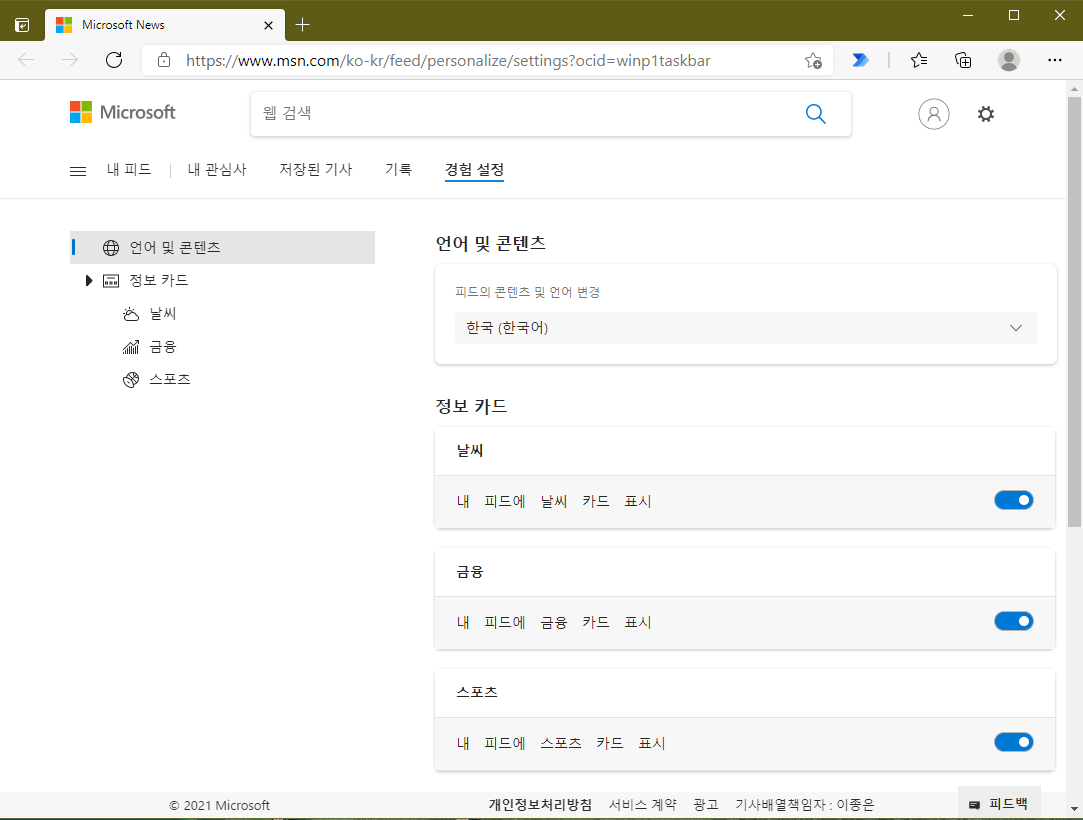Click the 정보 카드 section heading
The height and width of the screenshot is (820, 1083).
471,406
